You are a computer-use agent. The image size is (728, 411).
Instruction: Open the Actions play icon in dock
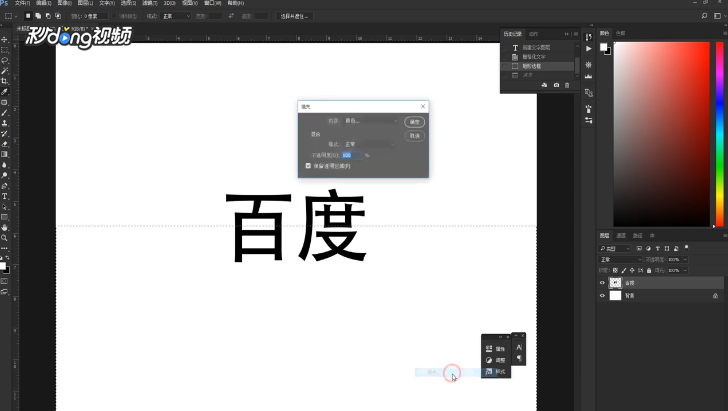point(589,49)
